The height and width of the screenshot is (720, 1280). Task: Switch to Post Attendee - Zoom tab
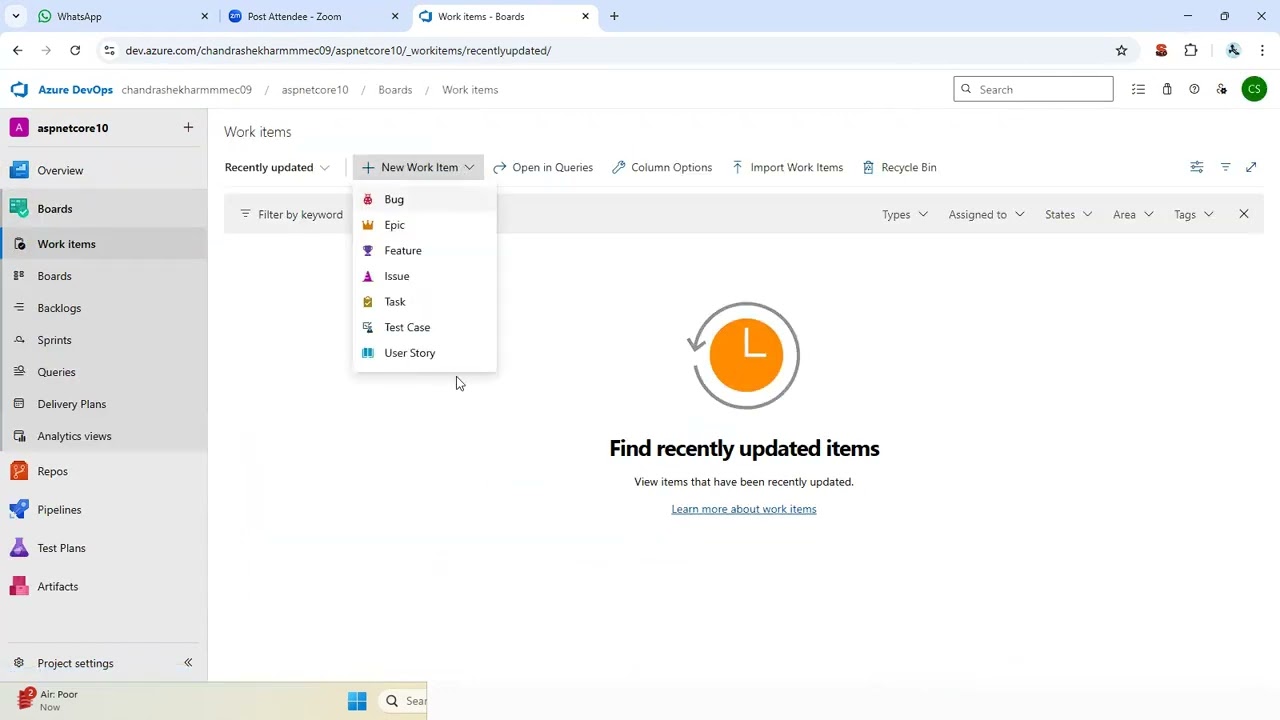pos(313,16)
